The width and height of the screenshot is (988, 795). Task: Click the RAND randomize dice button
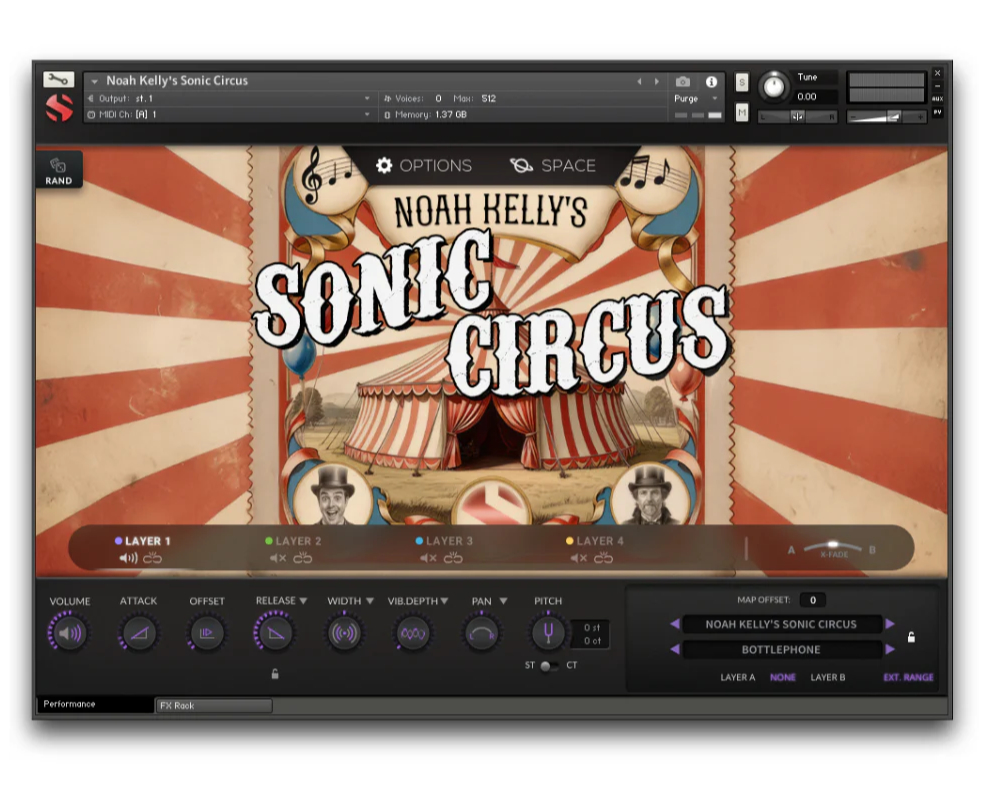58,170
